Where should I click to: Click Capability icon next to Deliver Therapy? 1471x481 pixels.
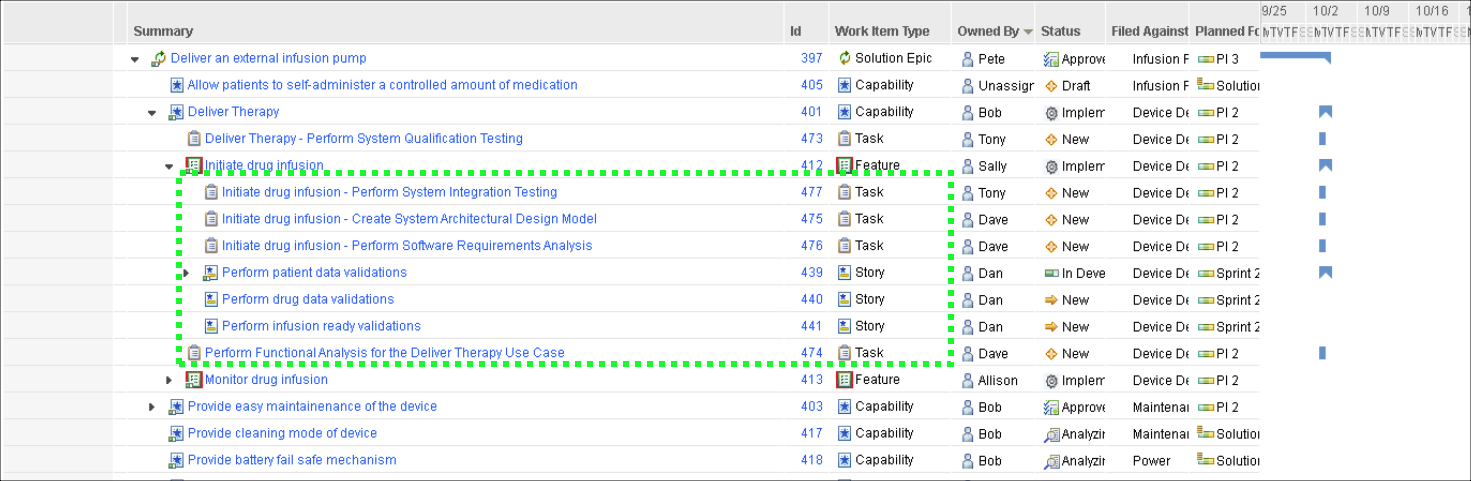click(177, 112)
